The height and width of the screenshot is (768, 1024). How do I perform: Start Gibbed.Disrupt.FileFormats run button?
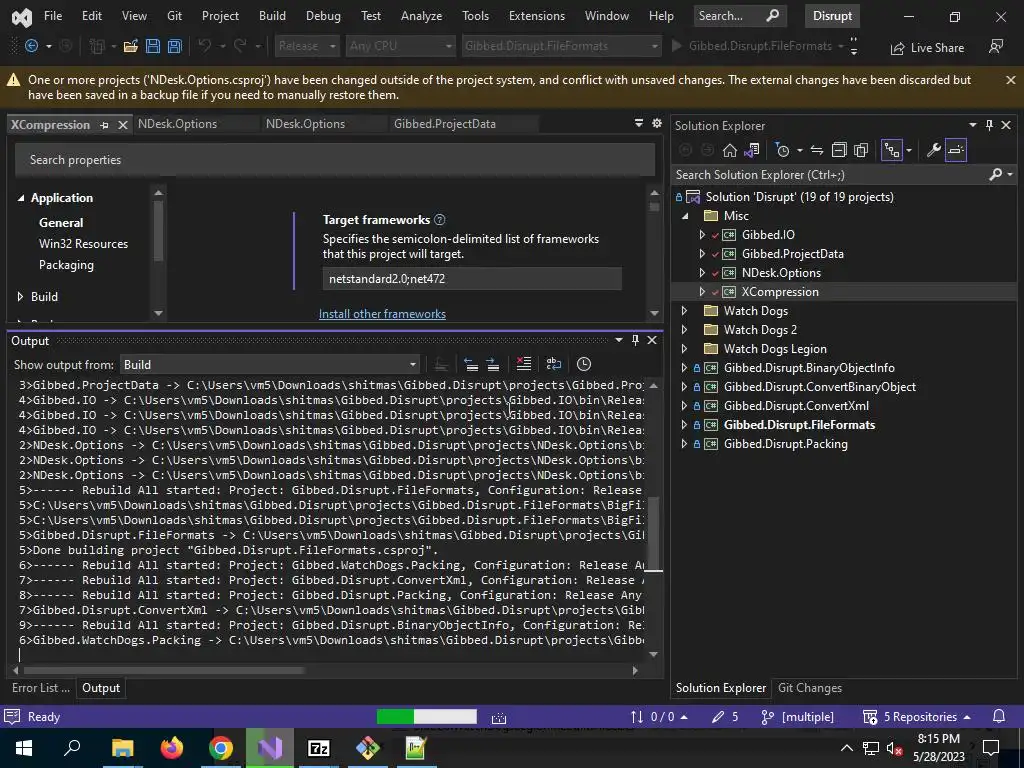752,46
